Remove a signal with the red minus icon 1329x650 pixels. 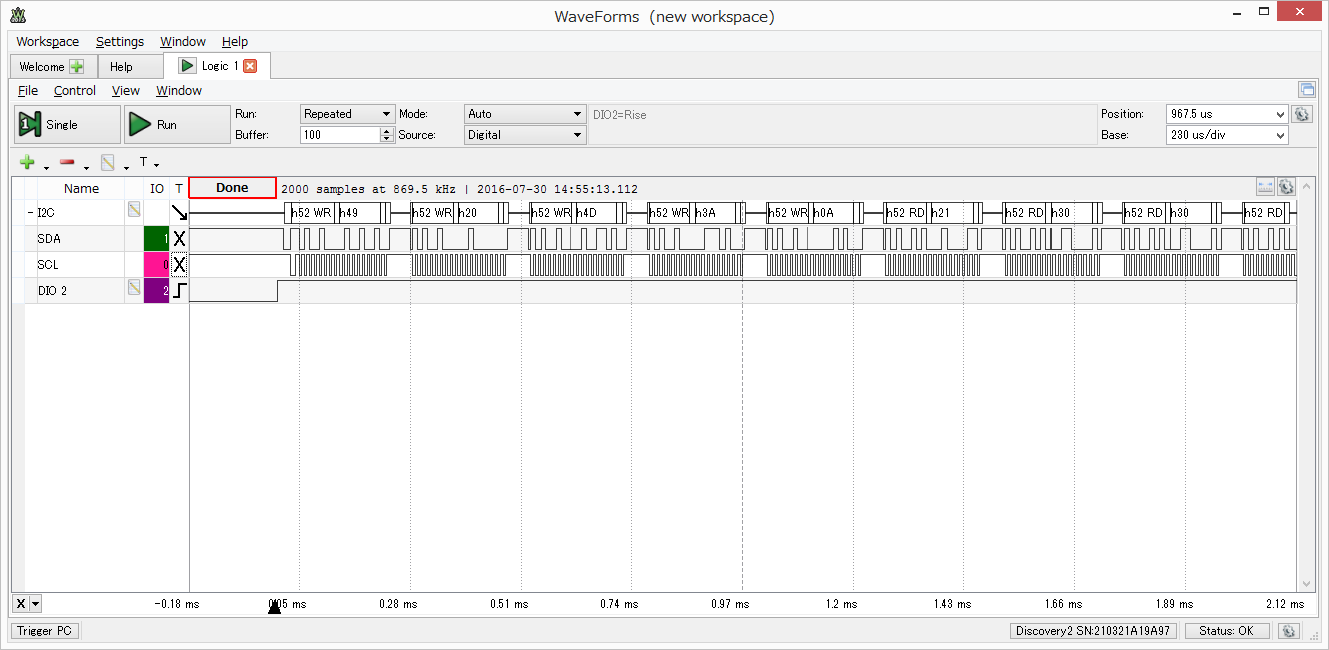pyautogui.click(x=67, y=163)
